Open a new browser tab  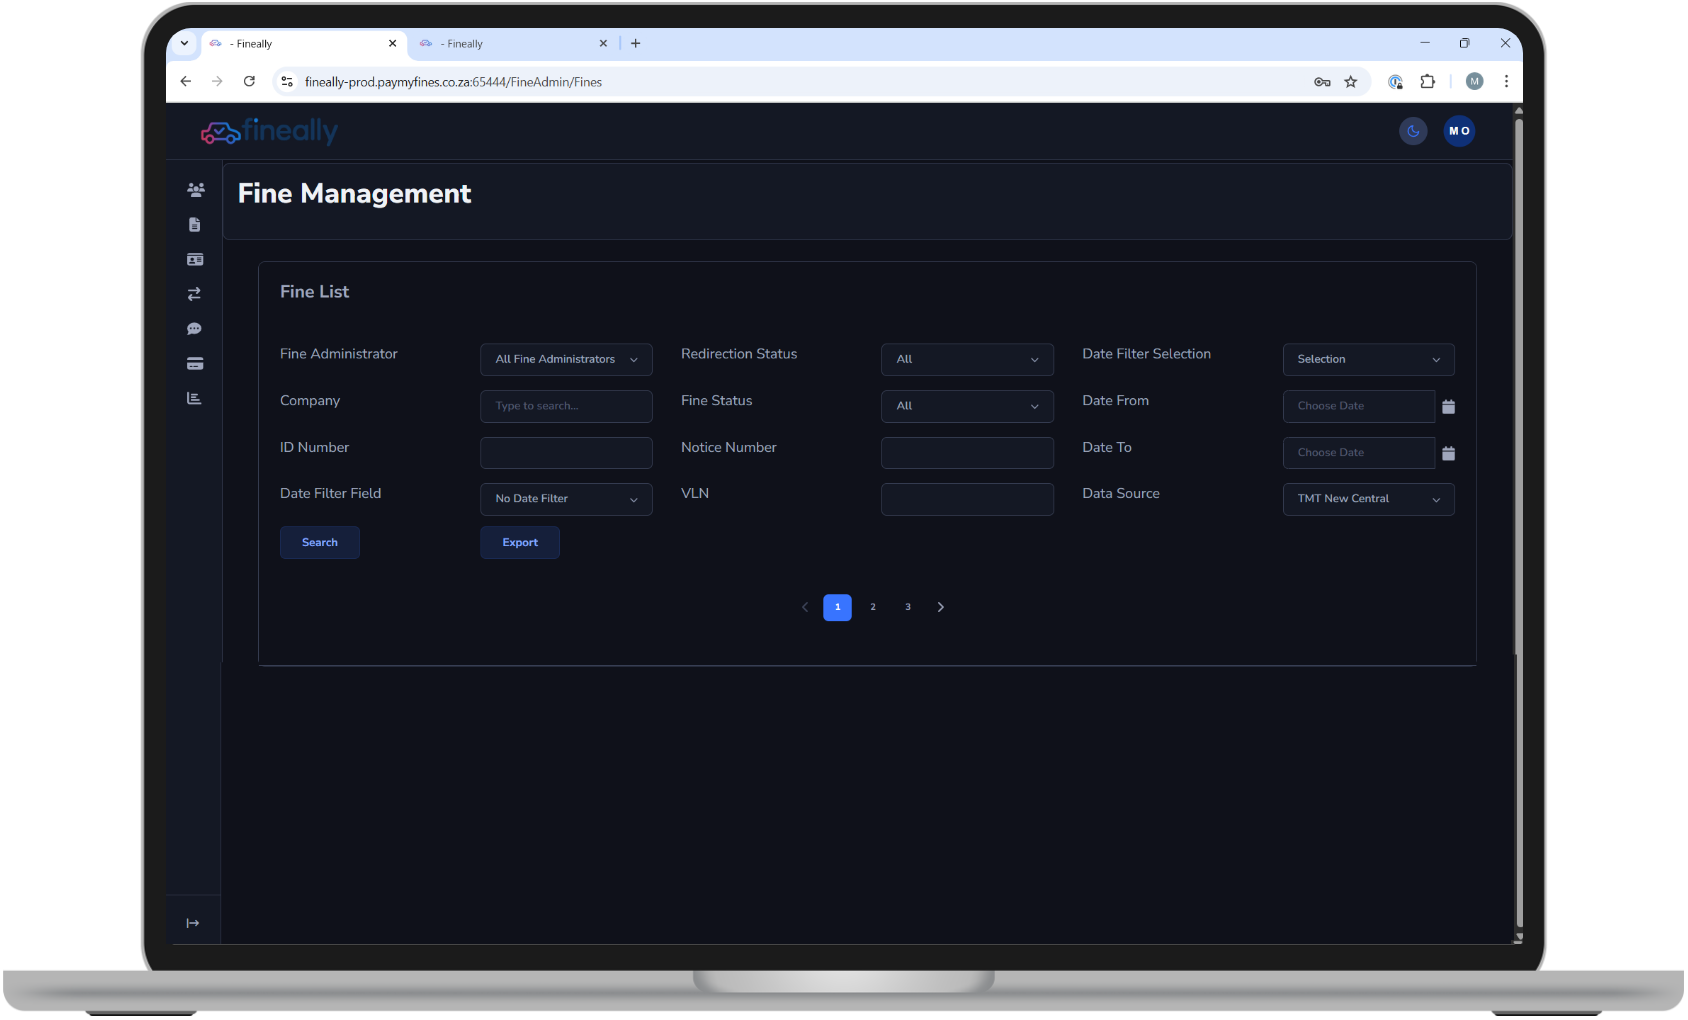pyautogui.click(x=635, y=43)
